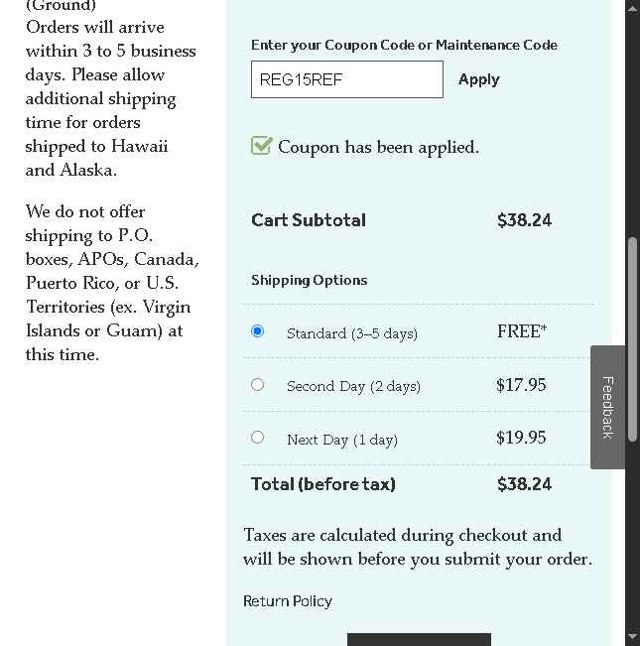This screenshot has width=640, height=646.
Task: Click the dark button below Return Policy
Action: [419, 639]
